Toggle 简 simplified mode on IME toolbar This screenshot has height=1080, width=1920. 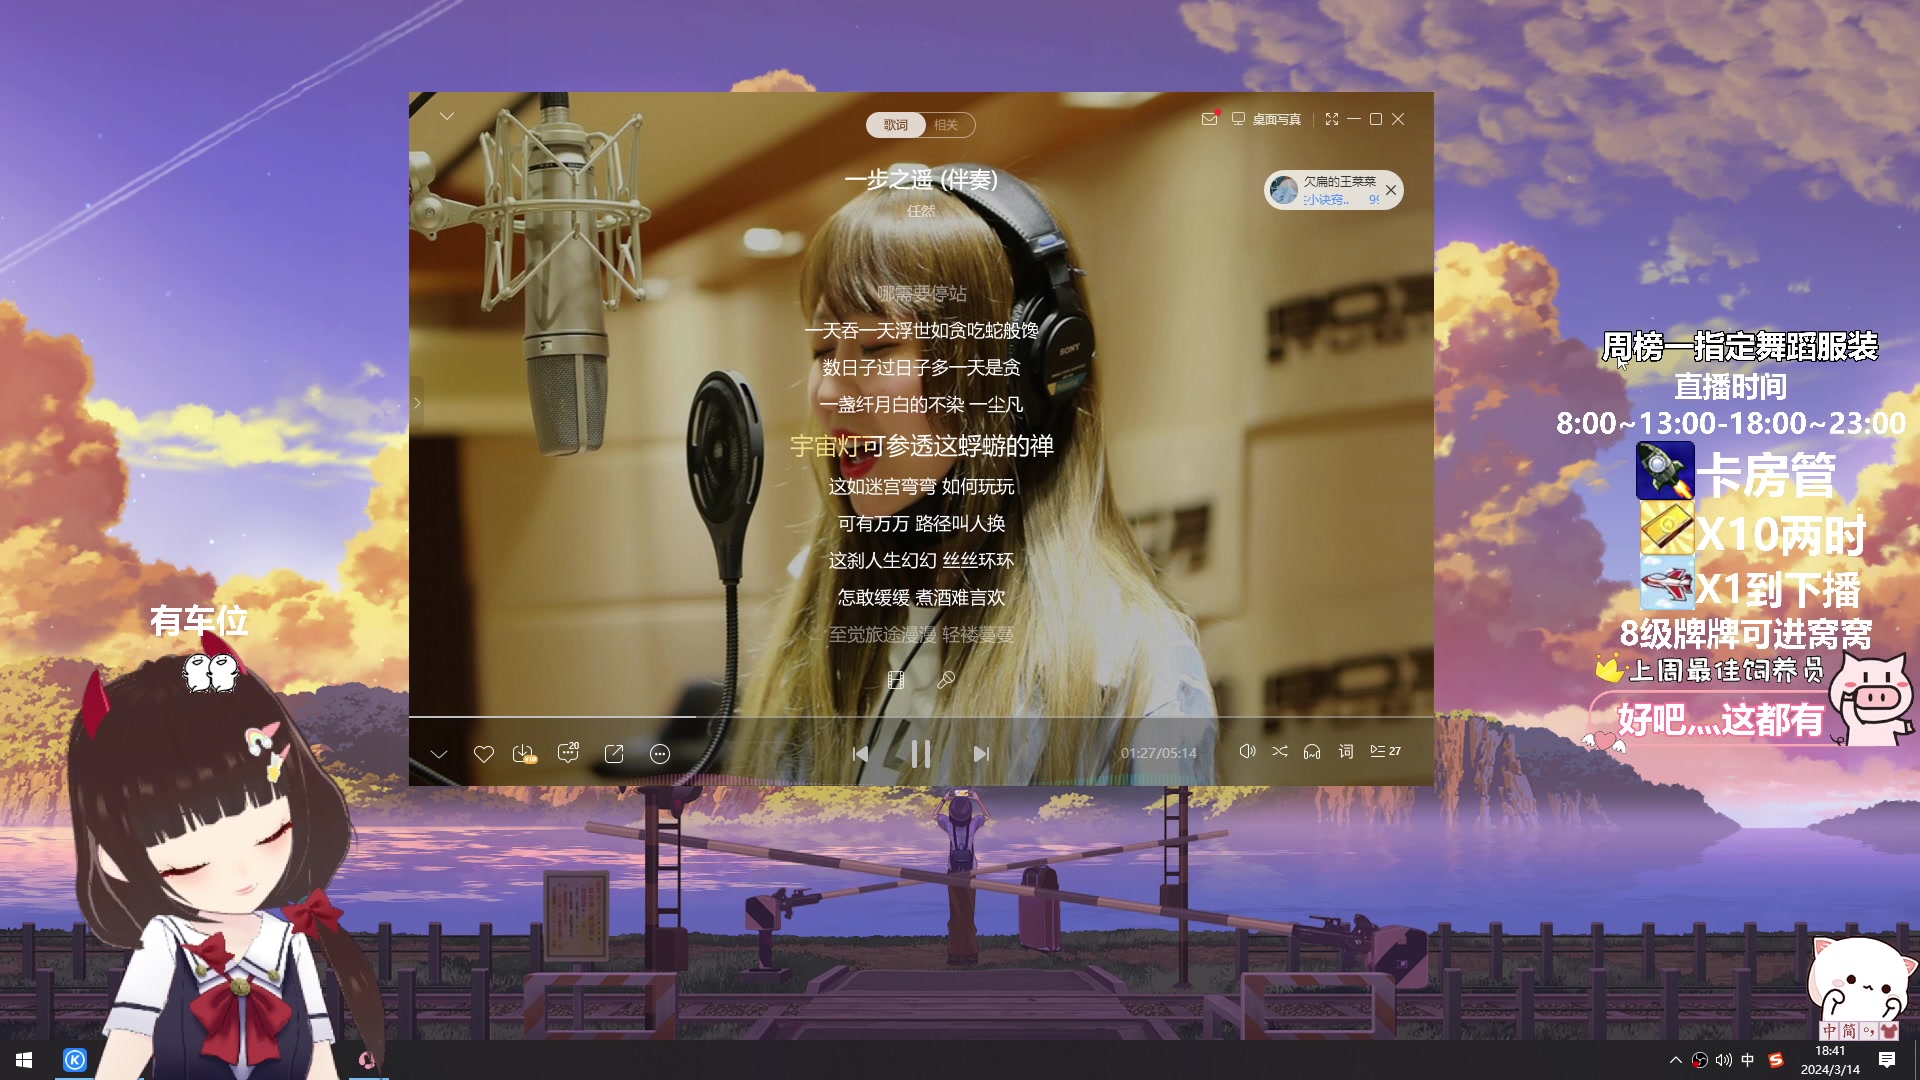[x=1849, y=1031]
